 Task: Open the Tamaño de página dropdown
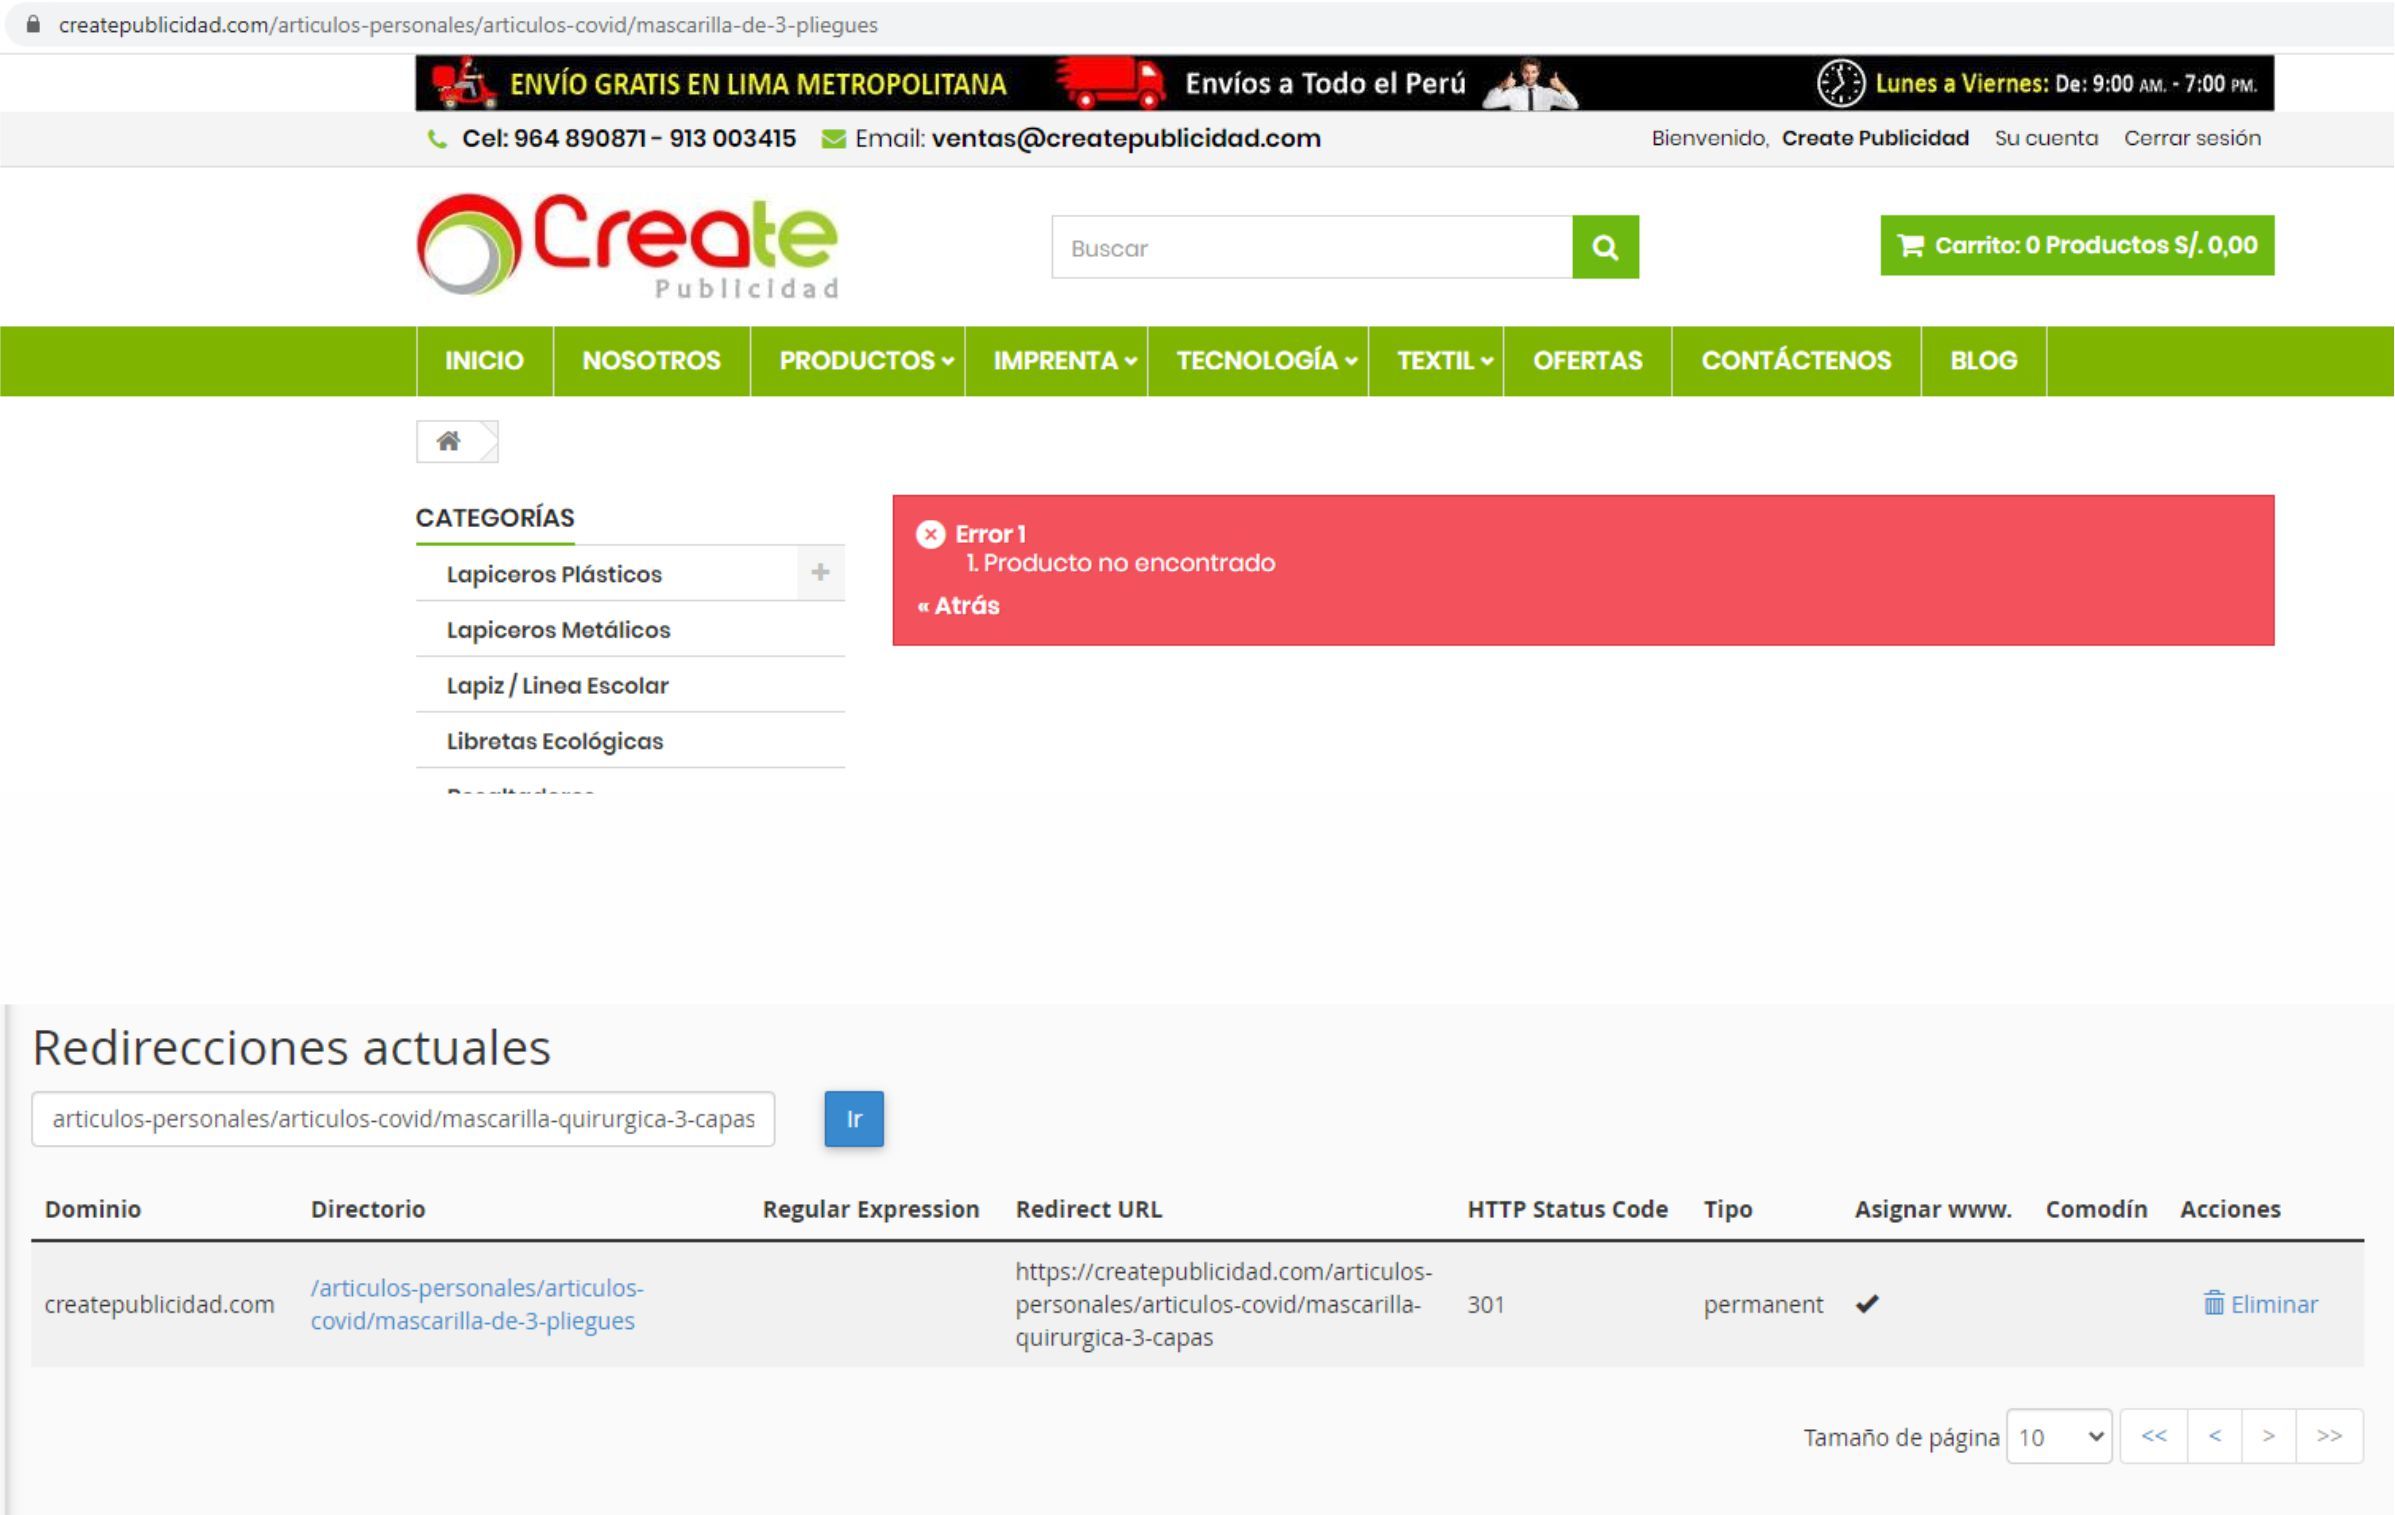click(2059, 1436)
